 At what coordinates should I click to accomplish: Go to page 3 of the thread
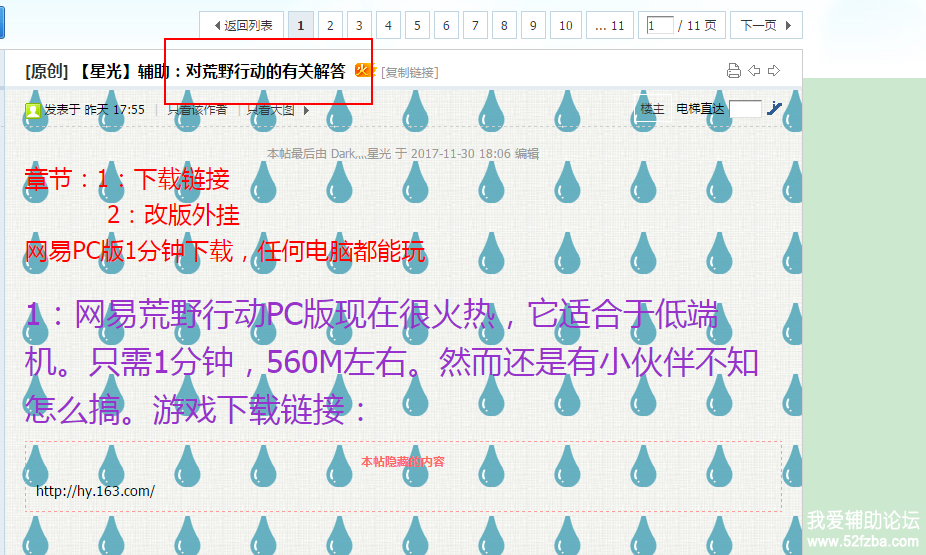pos(359,25)
